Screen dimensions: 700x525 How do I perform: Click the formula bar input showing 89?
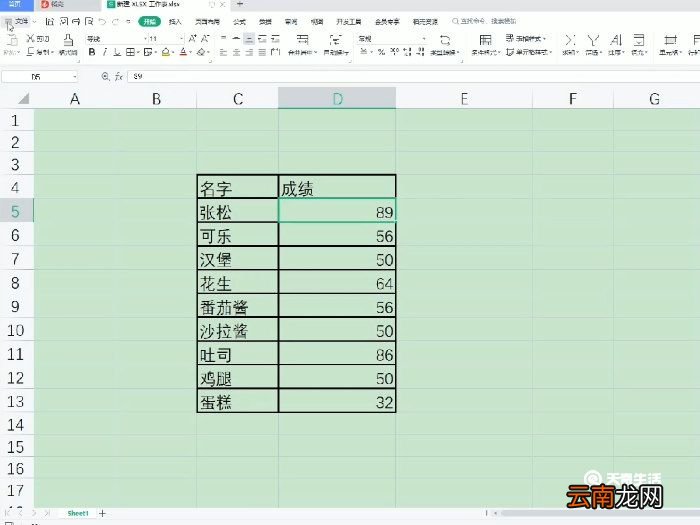(x=413, y=77)
